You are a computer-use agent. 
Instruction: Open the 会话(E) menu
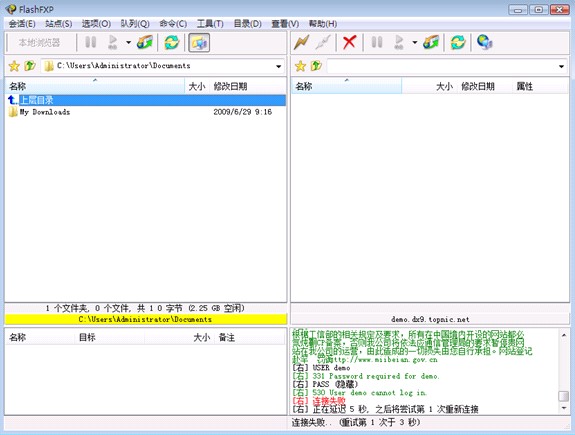(22, 24)
